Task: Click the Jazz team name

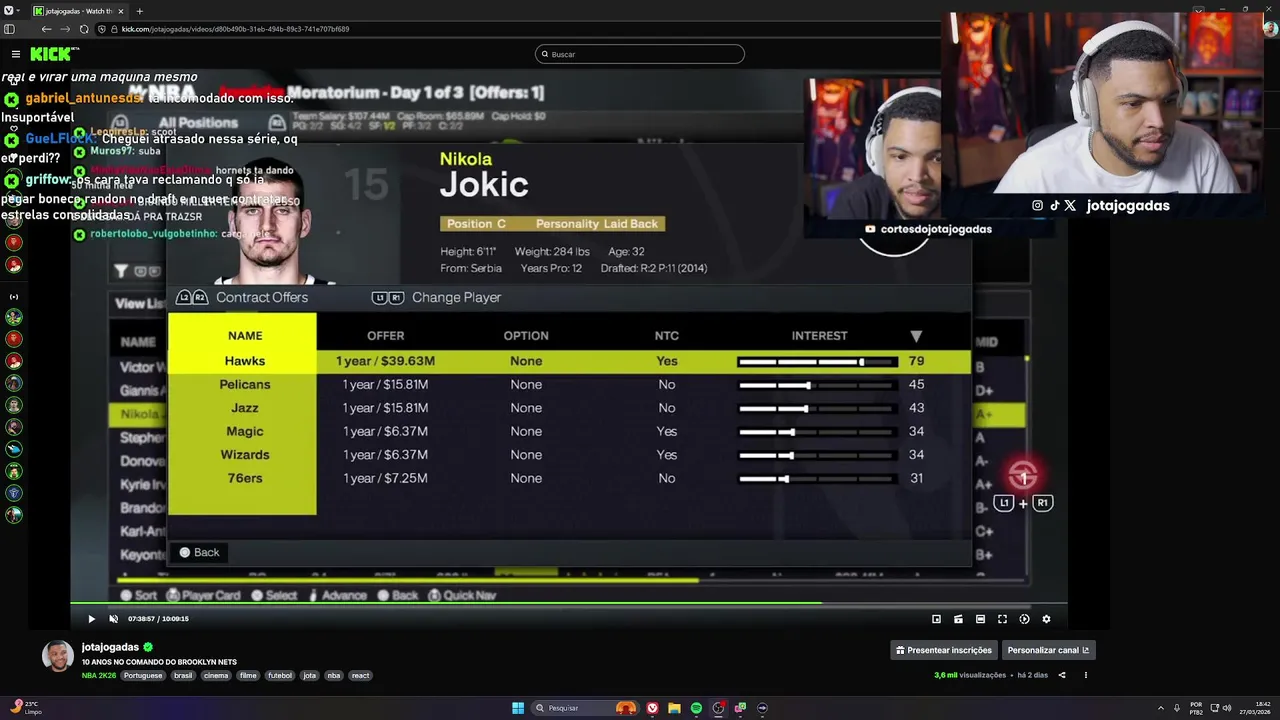Action: 245,408
